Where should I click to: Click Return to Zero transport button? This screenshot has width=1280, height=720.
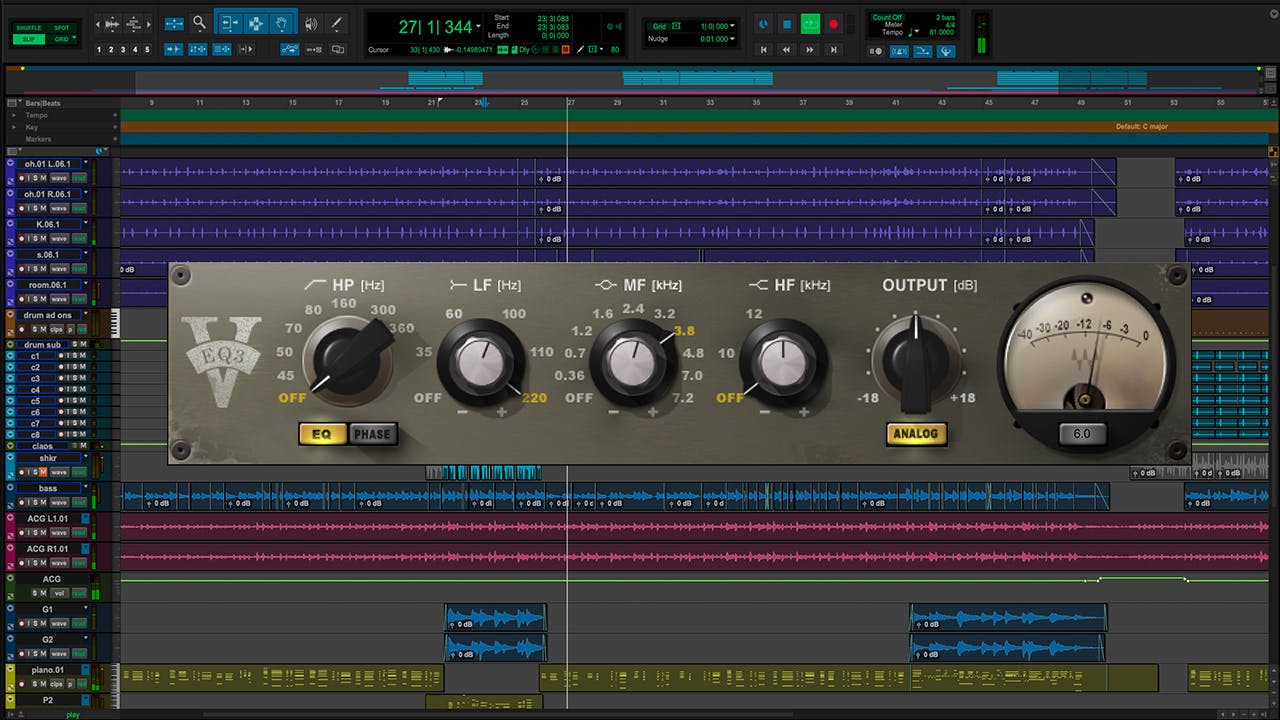coord(764,49)
